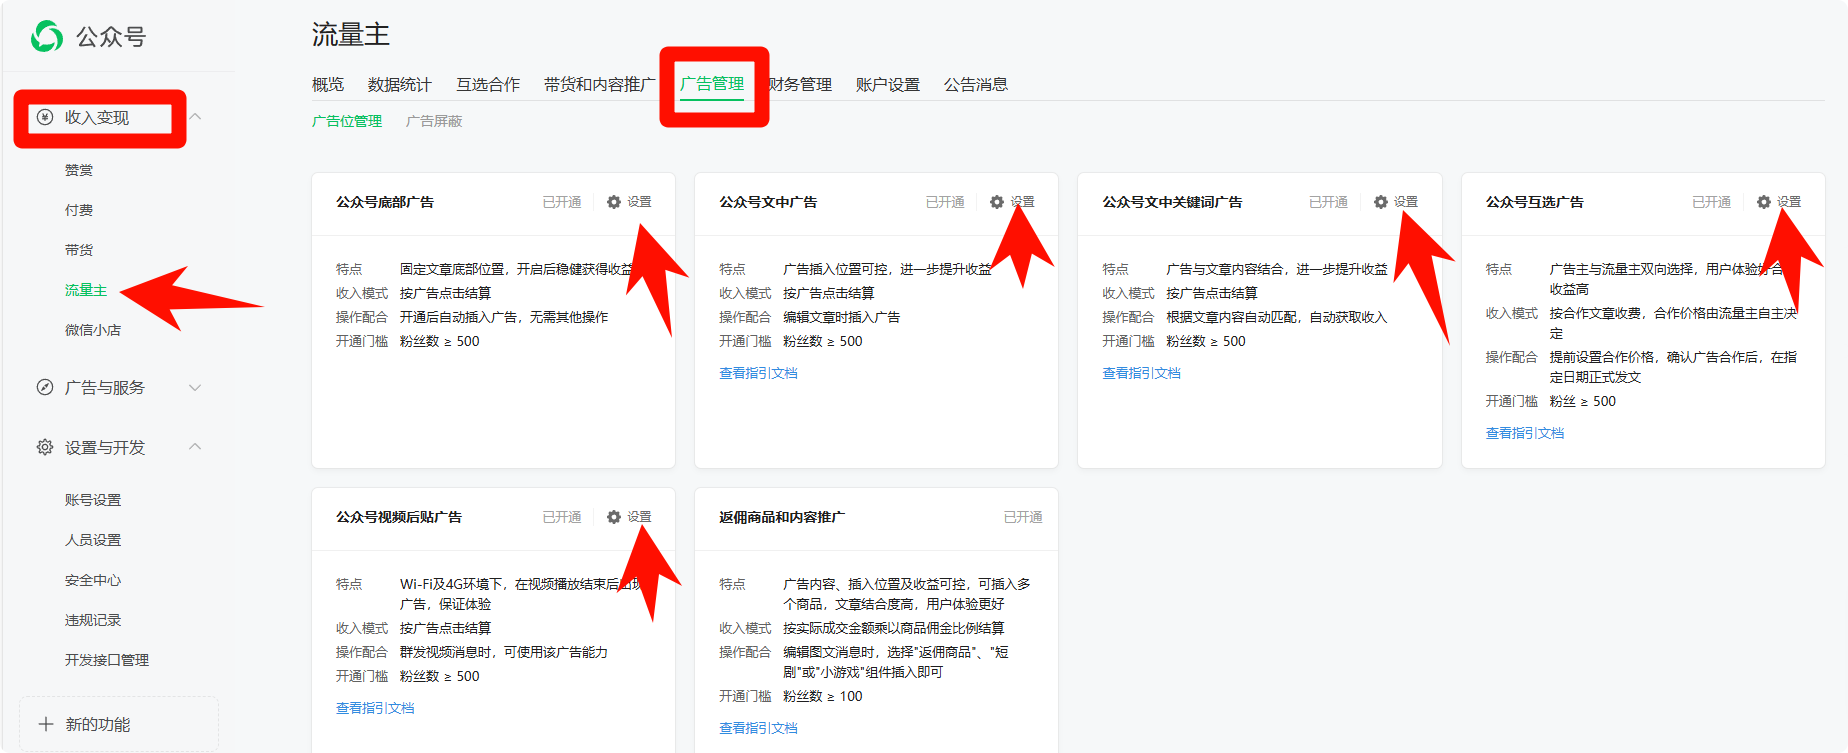Click 已开通 status on 返佣商品和内容推广 card

click(1023, 517)
